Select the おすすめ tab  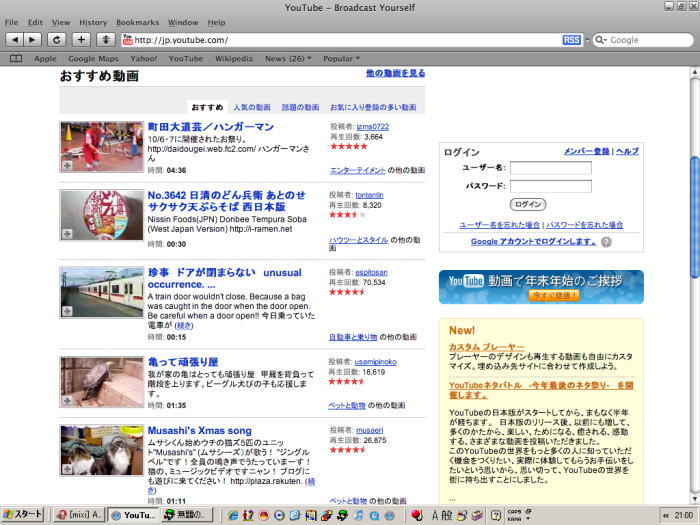point(207,107)
